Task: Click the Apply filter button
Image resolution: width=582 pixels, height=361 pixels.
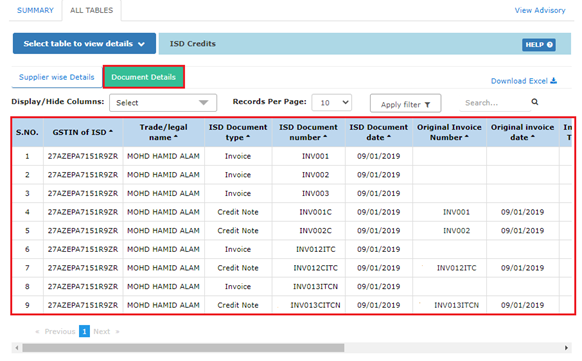Action: [405, 103]
